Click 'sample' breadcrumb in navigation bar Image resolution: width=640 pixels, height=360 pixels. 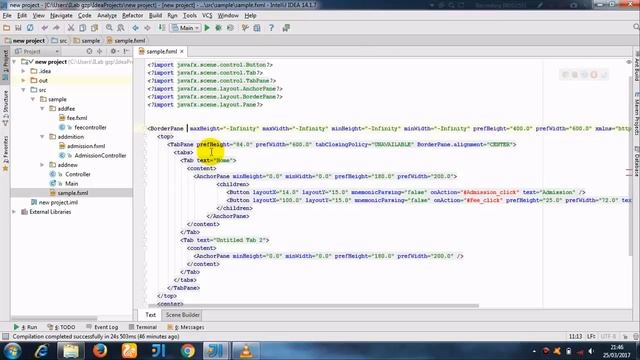pos(87,40)
